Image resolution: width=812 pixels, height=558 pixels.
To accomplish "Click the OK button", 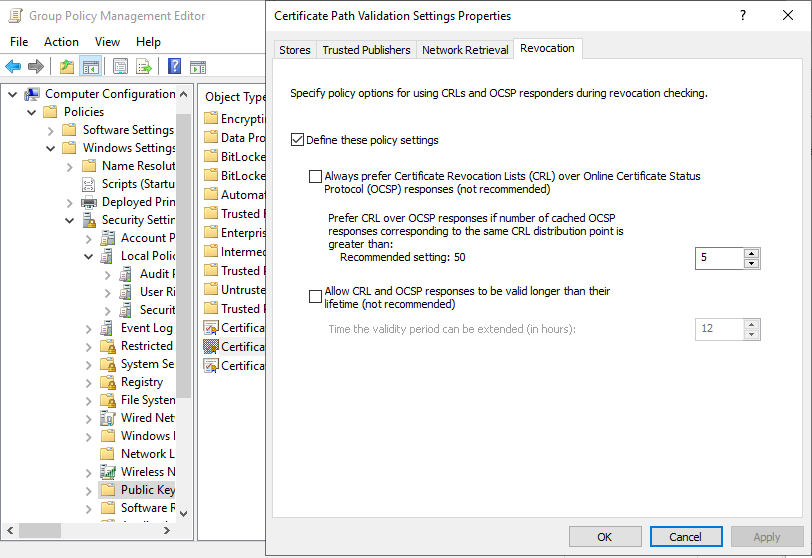I will (604, 537).
